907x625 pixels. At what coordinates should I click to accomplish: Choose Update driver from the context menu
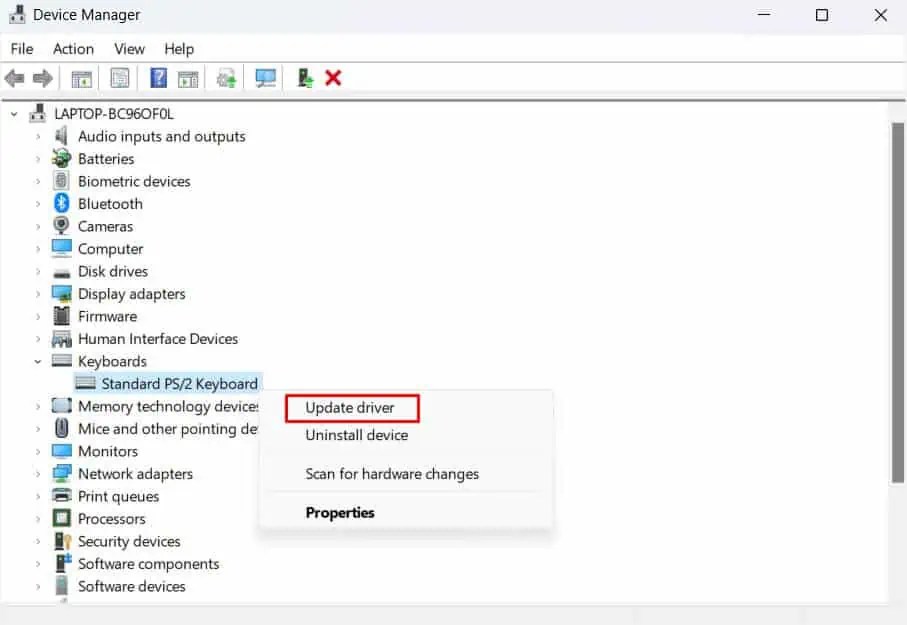coord(351,407)
